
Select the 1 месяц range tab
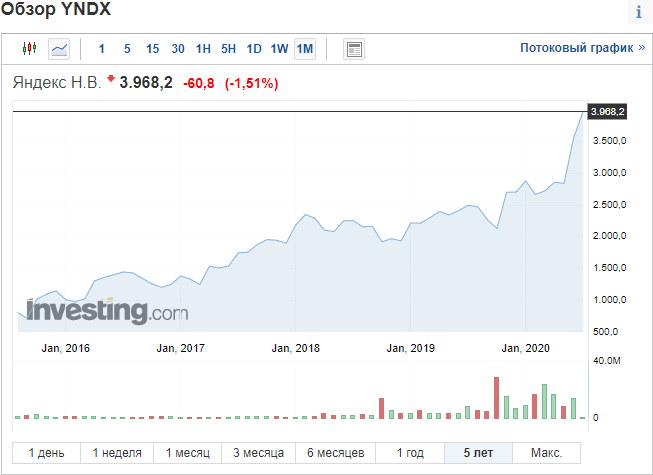pos(188,453)
